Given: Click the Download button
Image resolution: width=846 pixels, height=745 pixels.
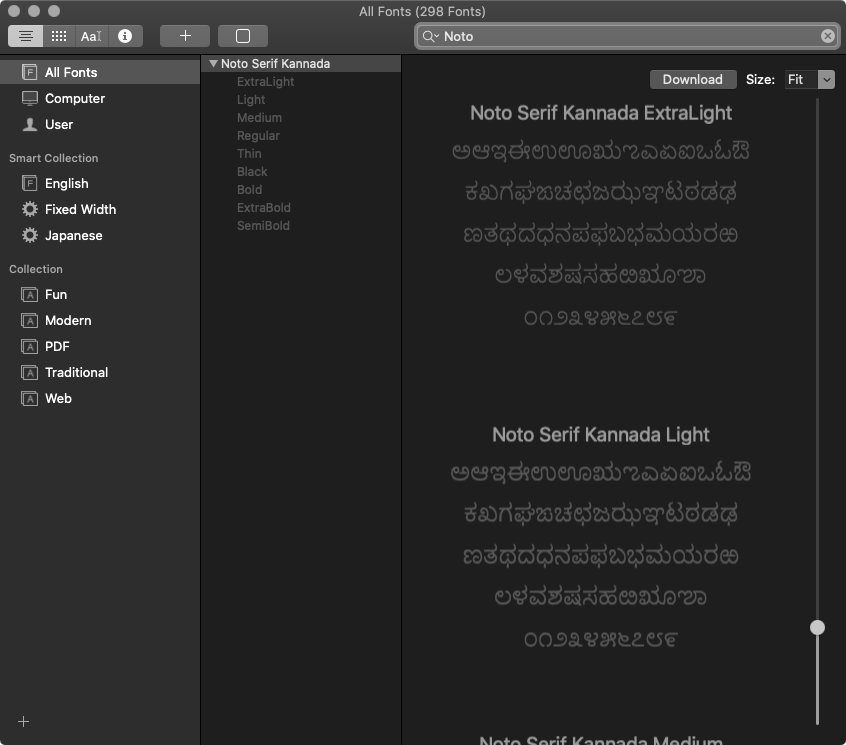Looking at the screenshot, I should click(693, 79).
